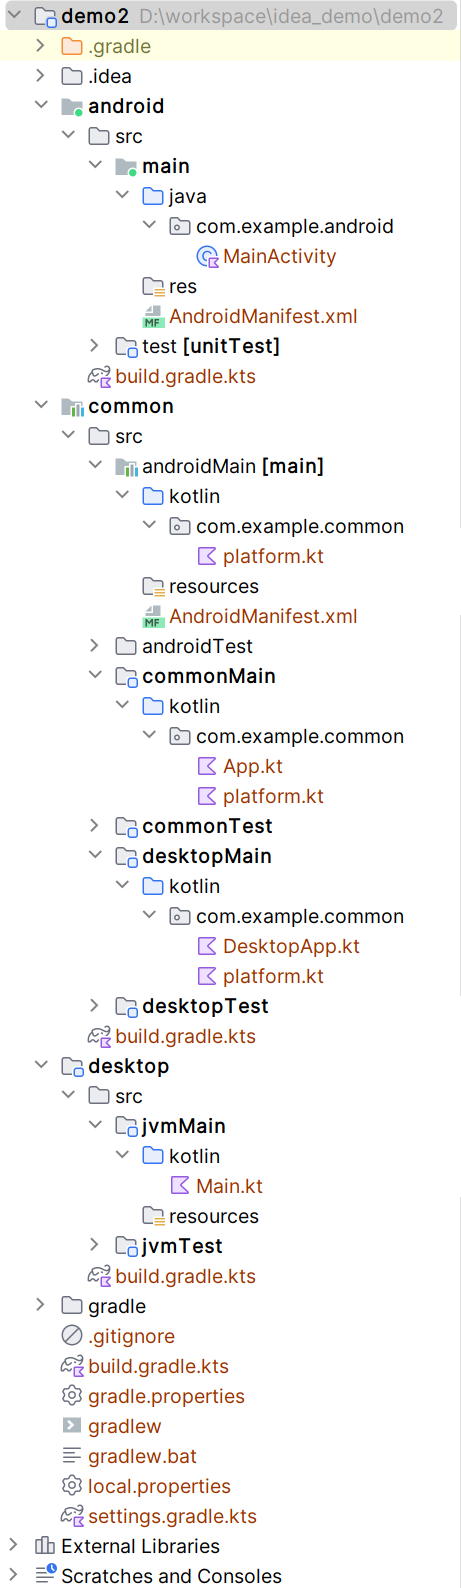Click the AndroidManifest.xml icon under android main
This screenshot has height=1588, width=461.
[153, 317]
